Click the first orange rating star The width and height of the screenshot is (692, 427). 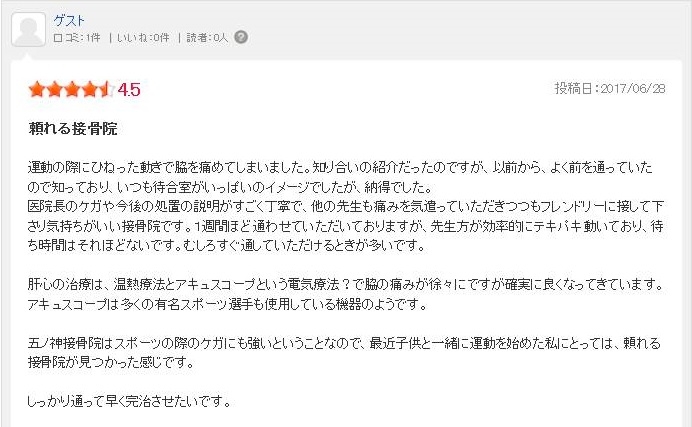[x=37, y=89]
